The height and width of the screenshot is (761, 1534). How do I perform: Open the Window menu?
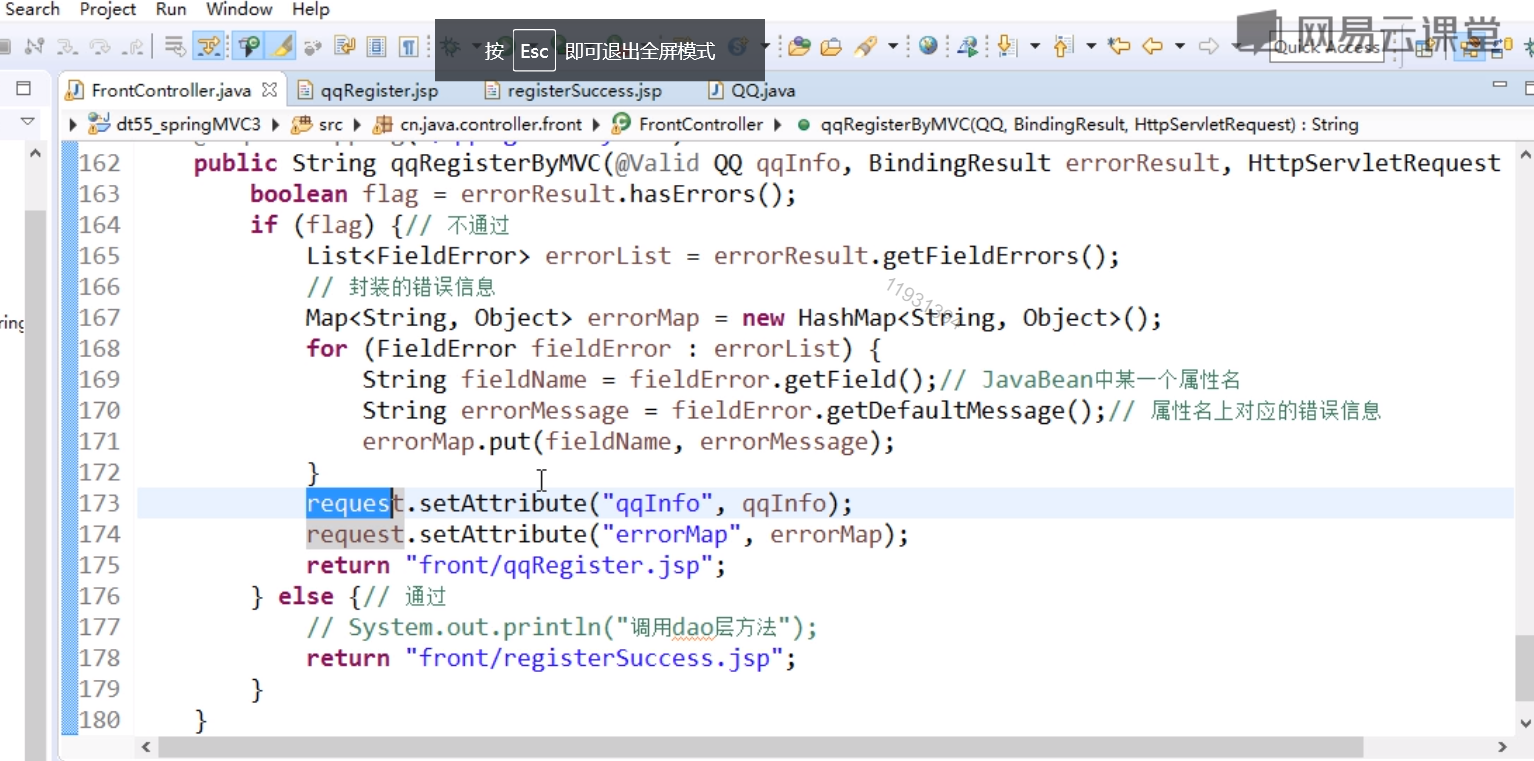pos(239,9)
